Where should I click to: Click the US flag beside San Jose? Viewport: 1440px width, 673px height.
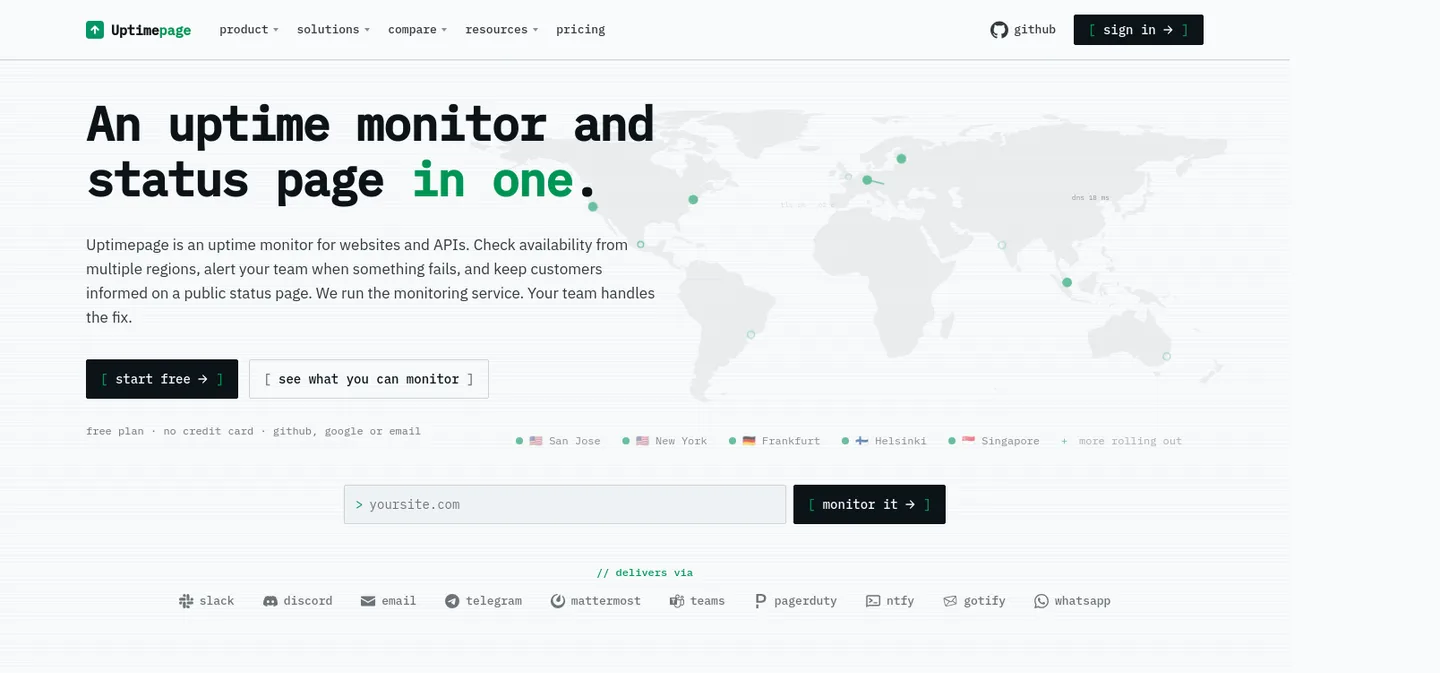[x=536, y=441]
